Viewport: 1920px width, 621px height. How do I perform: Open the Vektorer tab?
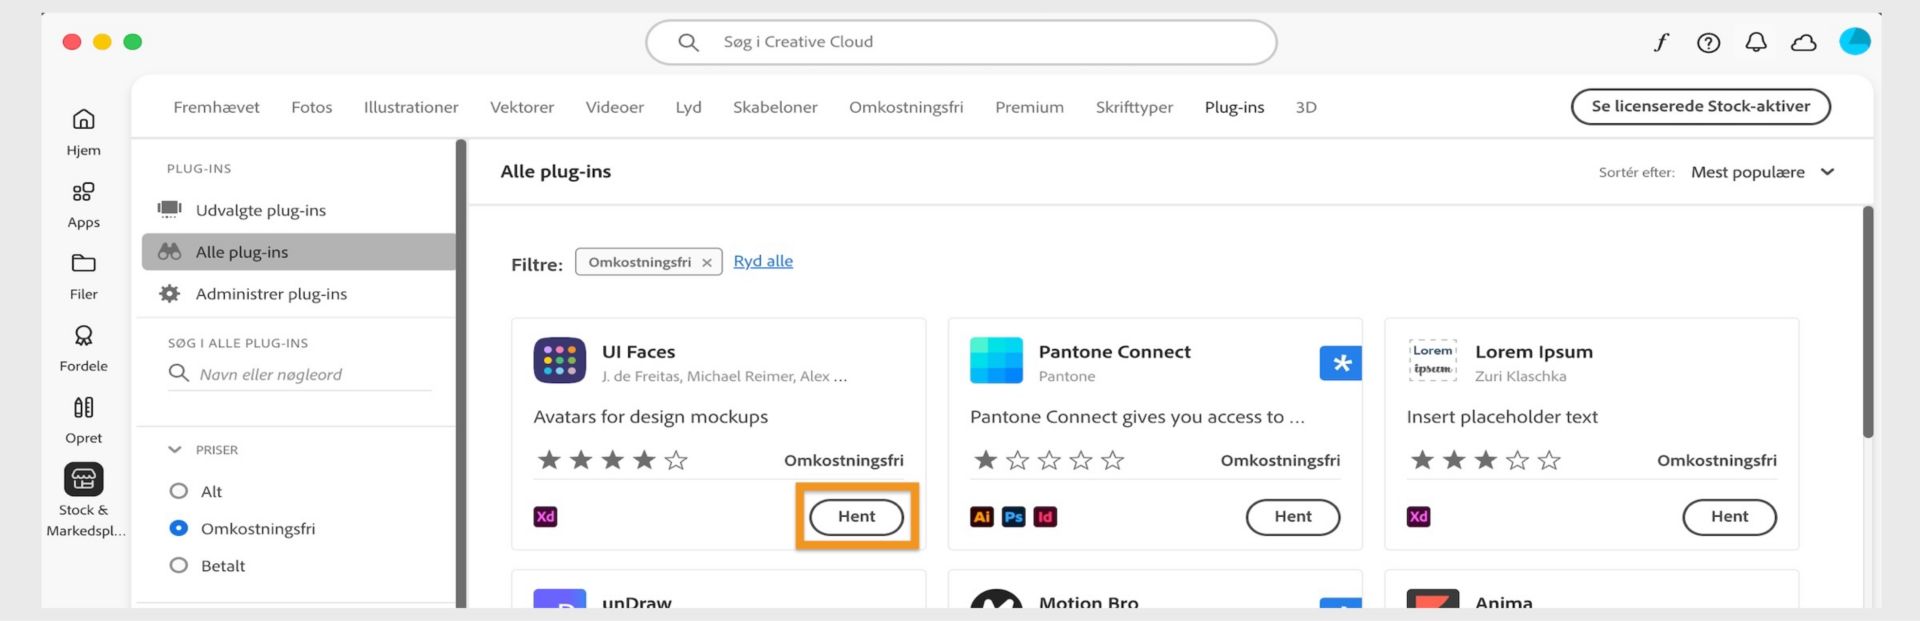click(x=522, y=107)
